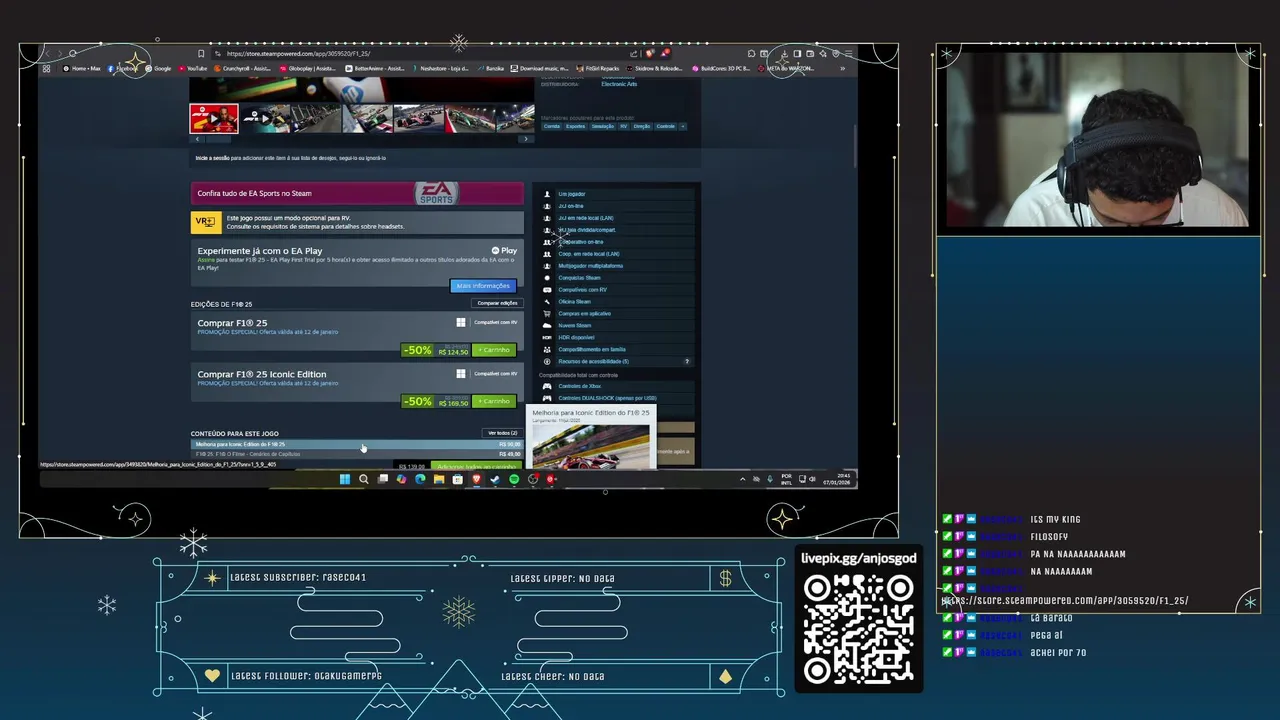Image resolution: width=1280 pixels, height=720 pixels.
Task: Click the 'Comparar edições' button
Action: coord(497,303)
